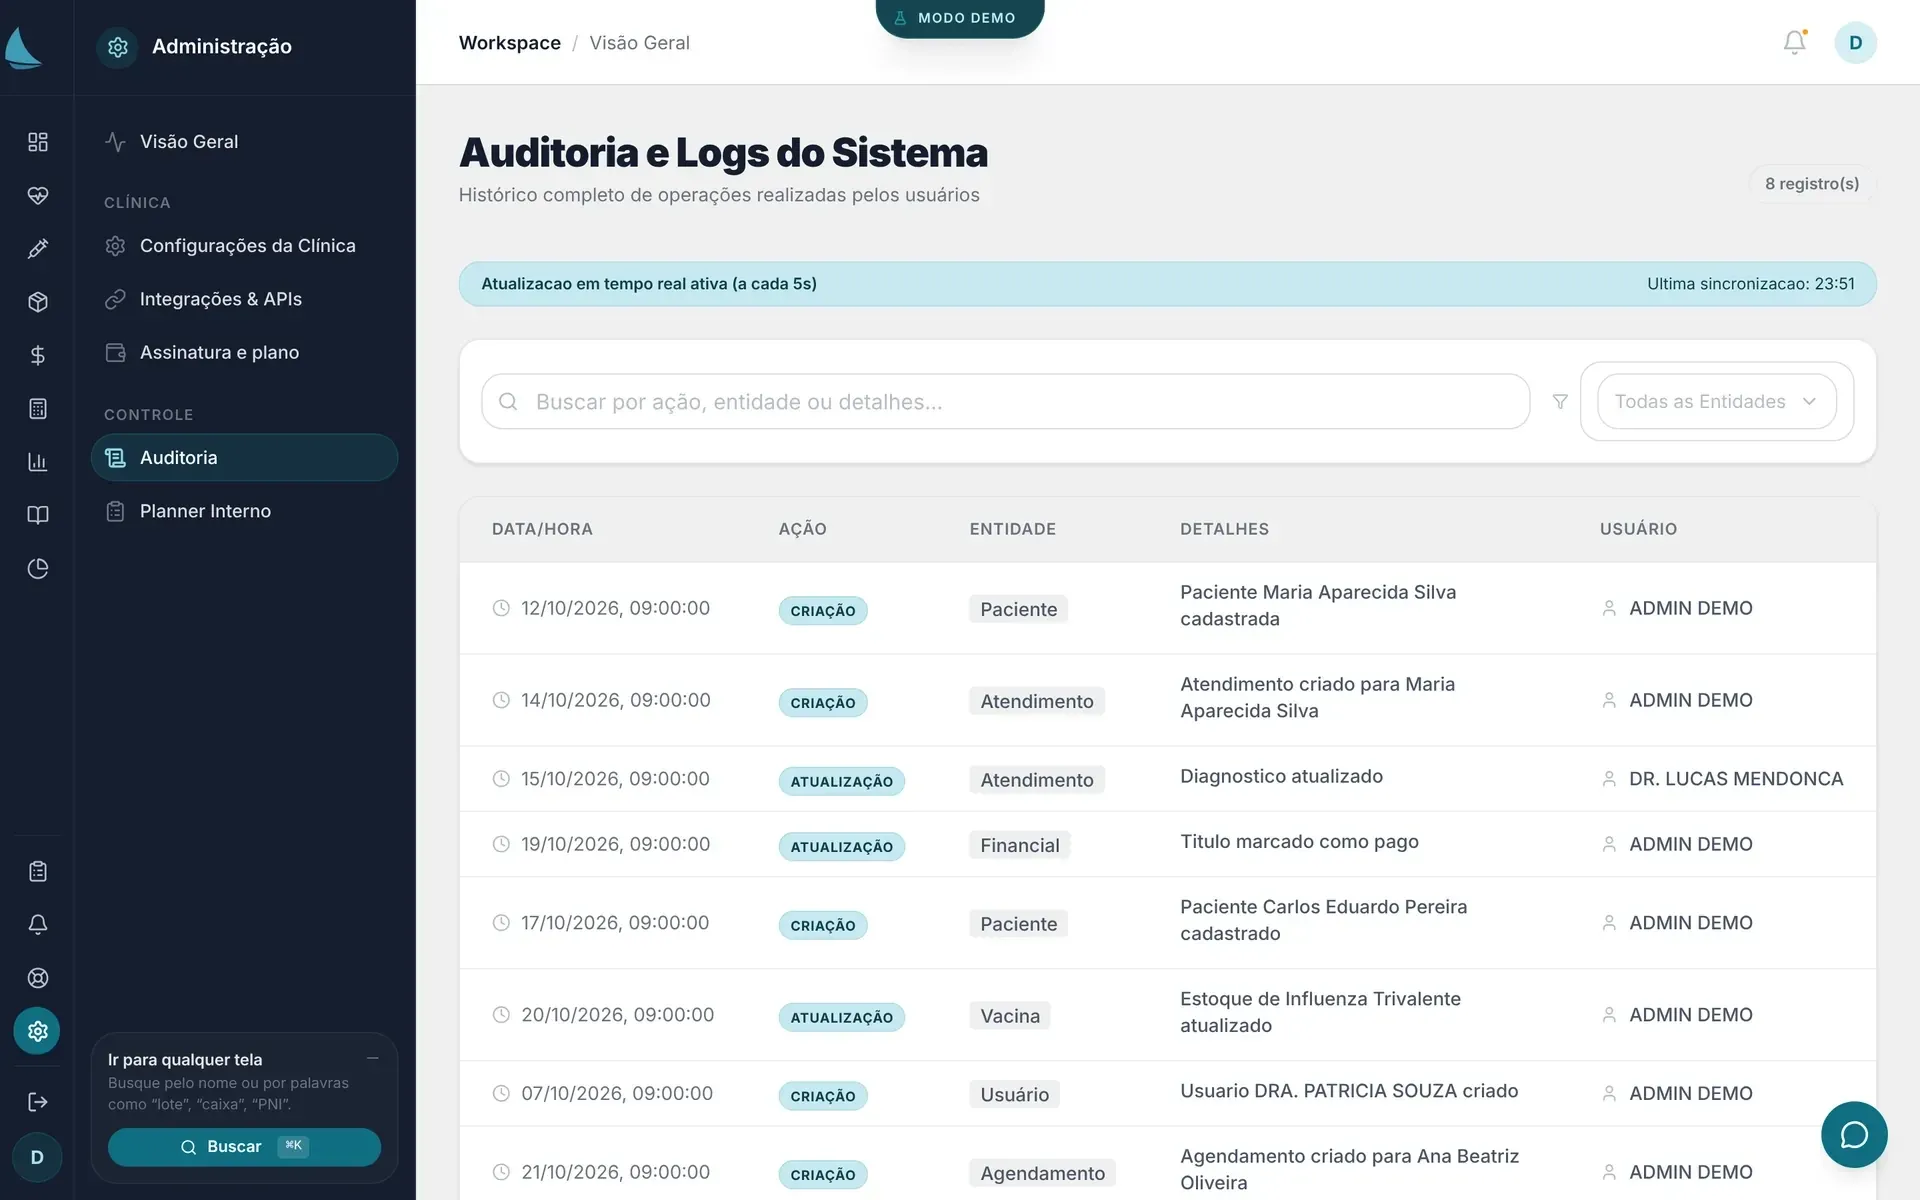Open the syringe vaccines icon in left rail
1920x1200 pixels.
coord(37,249)
